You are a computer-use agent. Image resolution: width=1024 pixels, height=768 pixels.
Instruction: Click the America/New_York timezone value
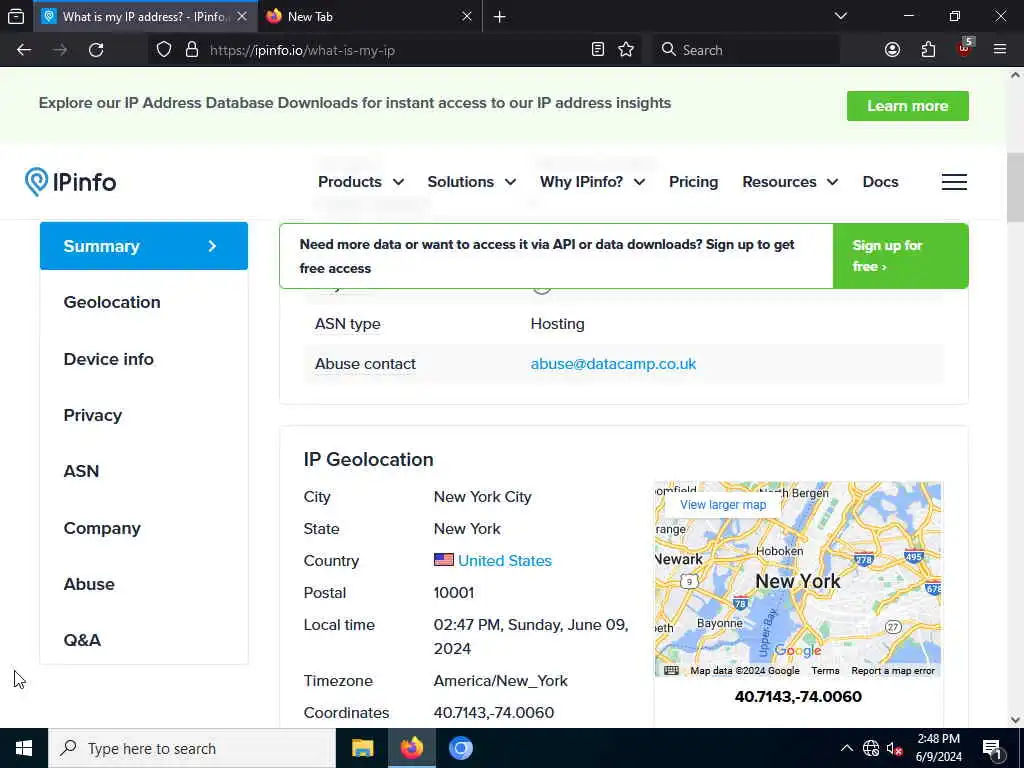pyautogui.click(x=500, y=680)
